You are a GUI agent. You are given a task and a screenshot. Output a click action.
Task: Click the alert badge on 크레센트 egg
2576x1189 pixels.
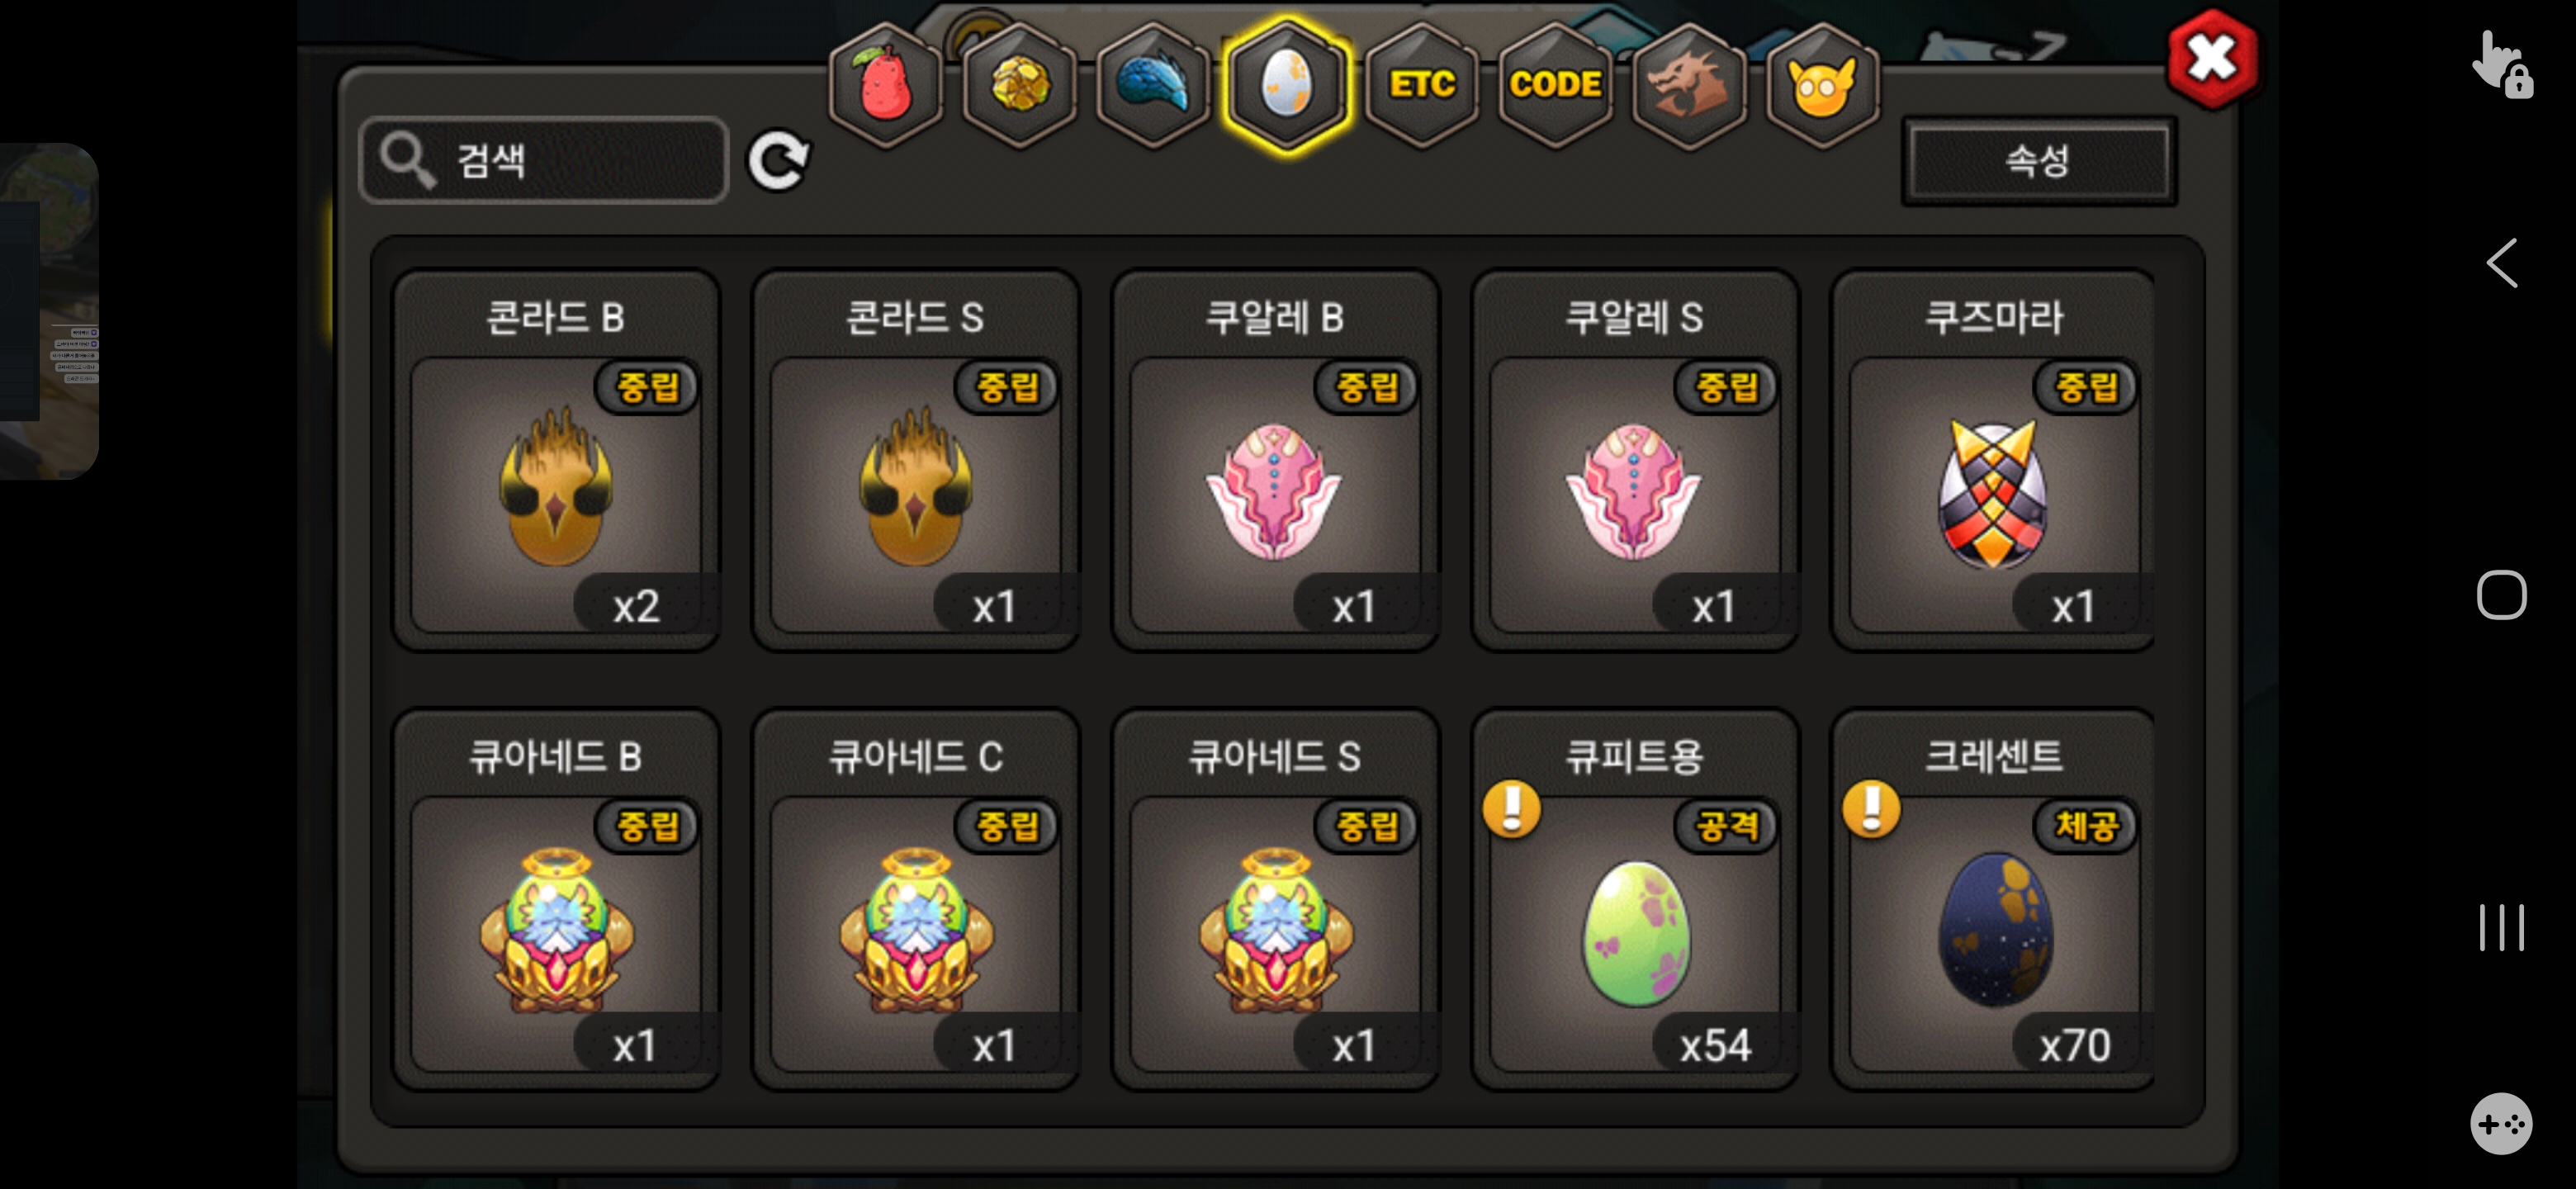coord(1871,807)
